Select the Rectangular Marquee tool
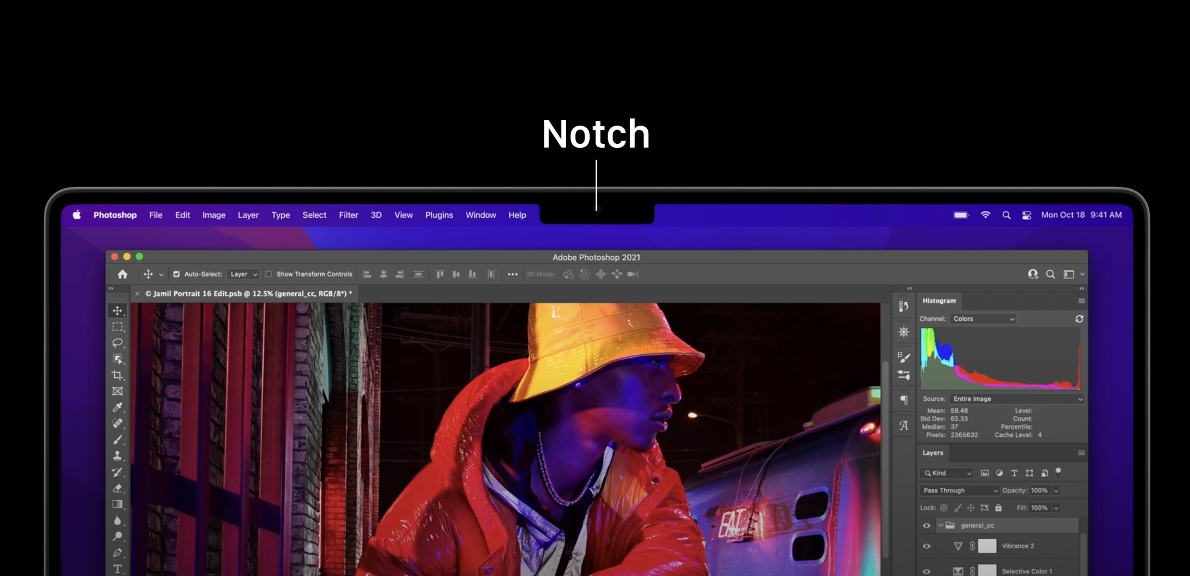The width and height of the screenshot is (1190, 576). 118,327
